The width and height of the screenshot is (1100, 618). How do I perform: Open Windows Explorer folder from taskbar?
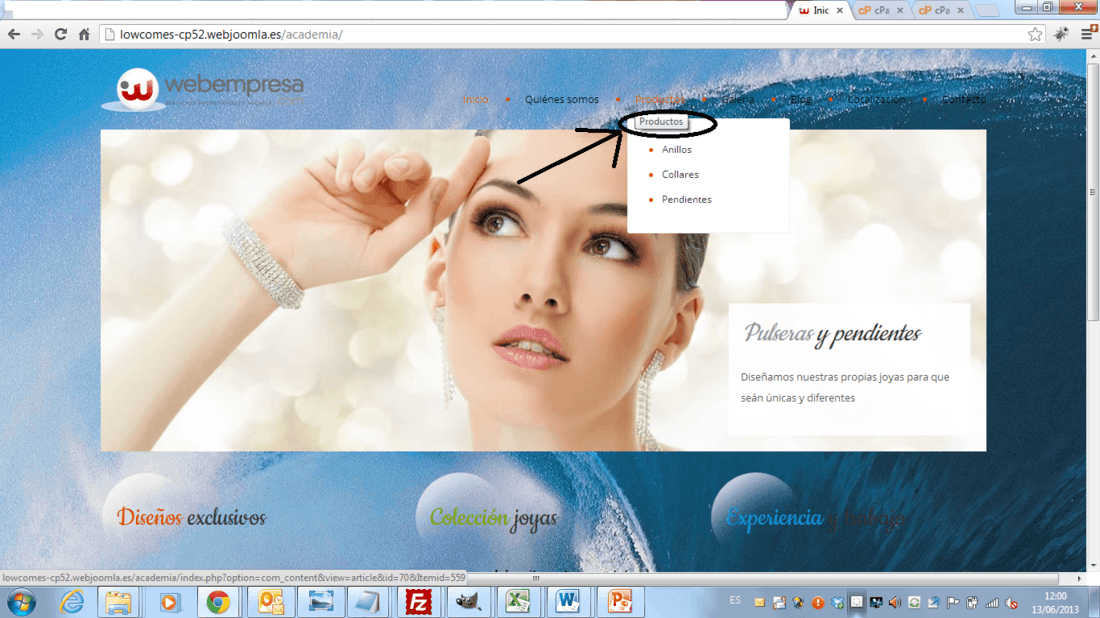point(119,603)
